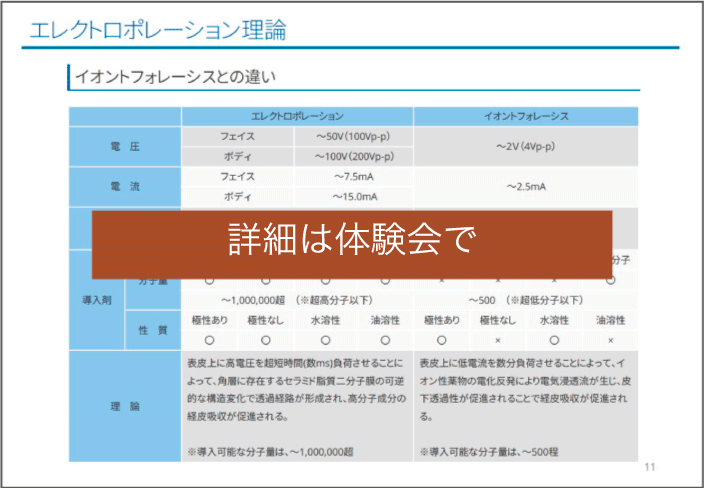Click the '詳細は体験会で' red banner
The image size is (704, 488).
(x=351, y=244)
